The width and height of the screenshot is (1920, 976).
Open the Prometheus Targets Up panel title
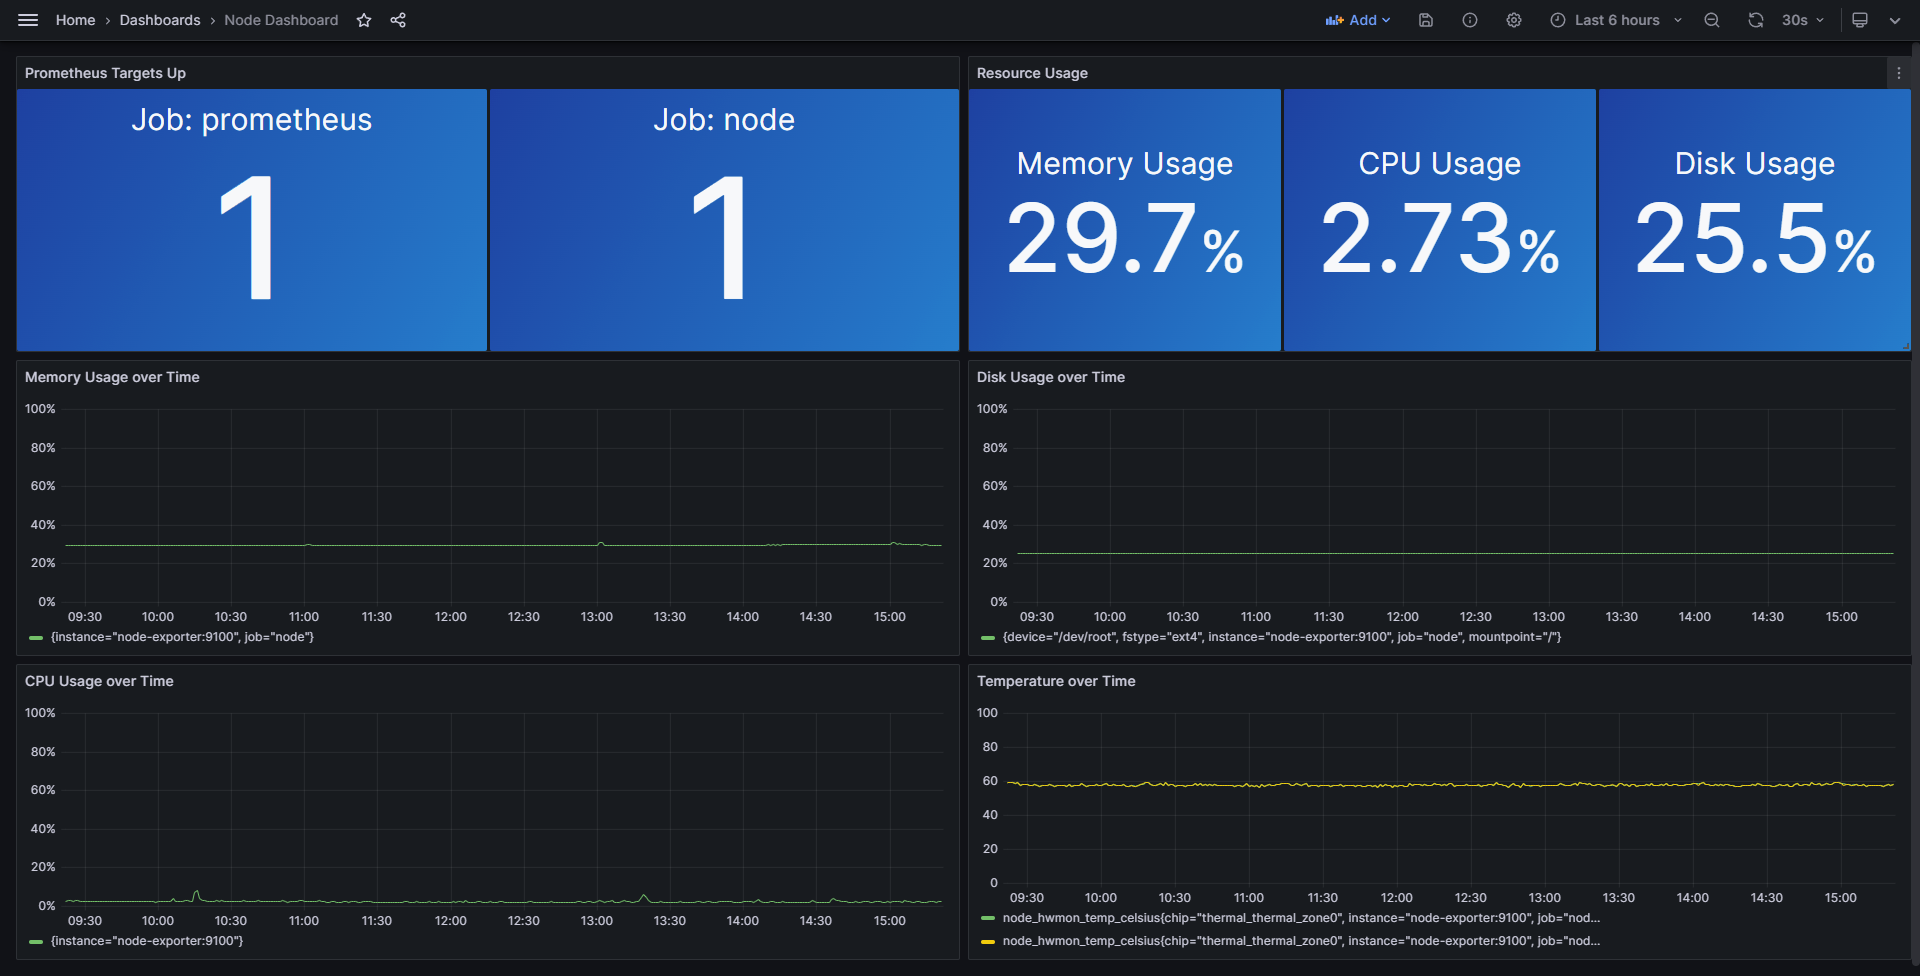pyautogui.click(x=105, y=73)
